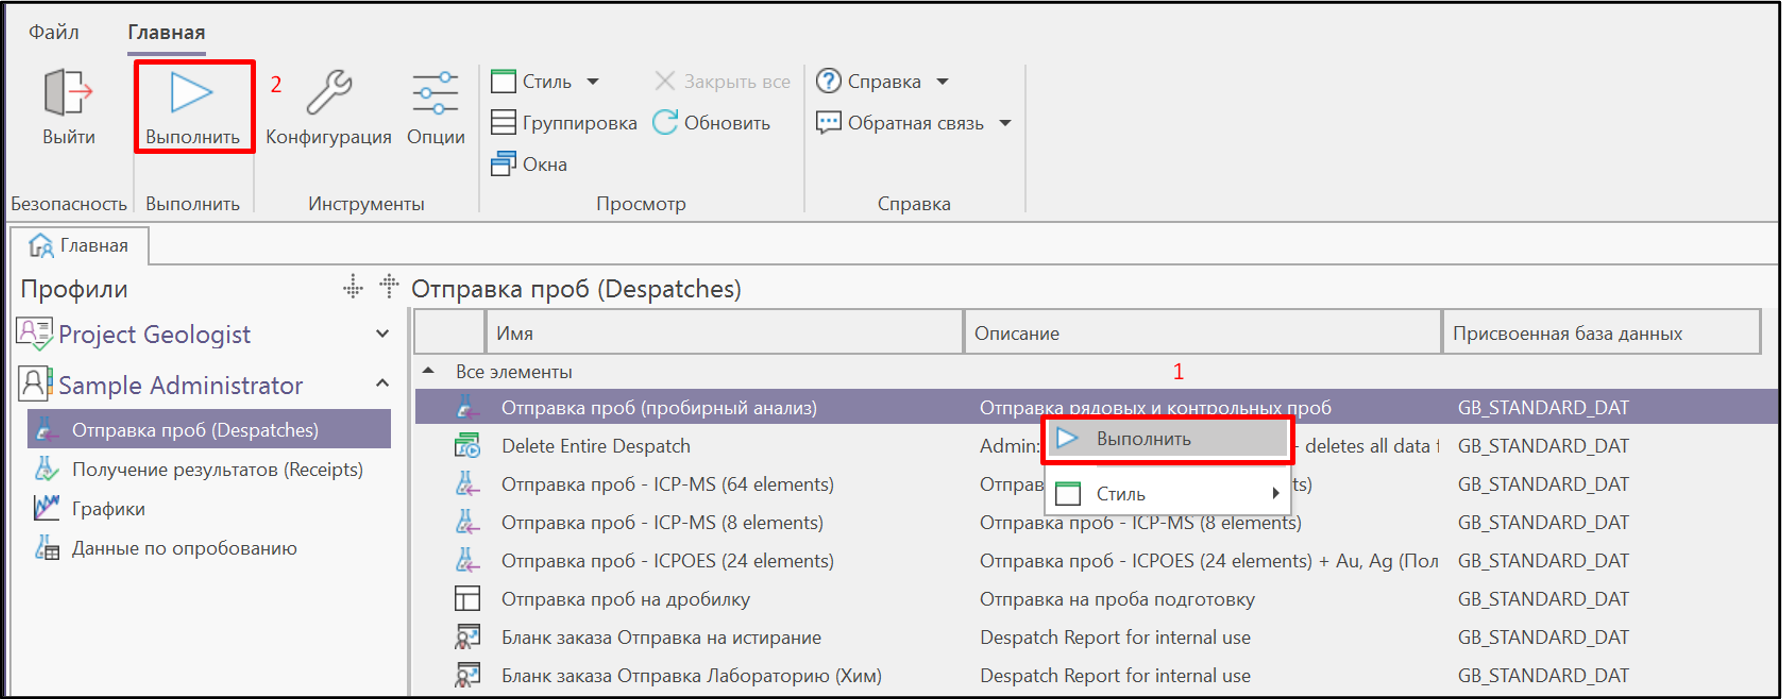Click the Project Geologist profile icon

[35, 334]
